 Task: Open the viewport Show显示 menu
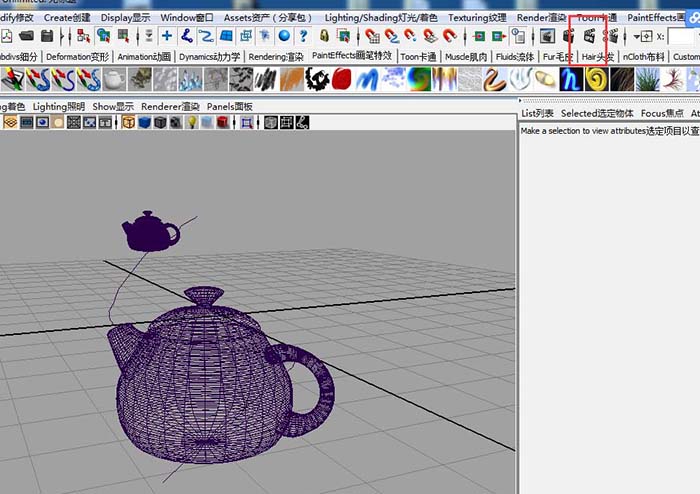[x=113, y=107]
